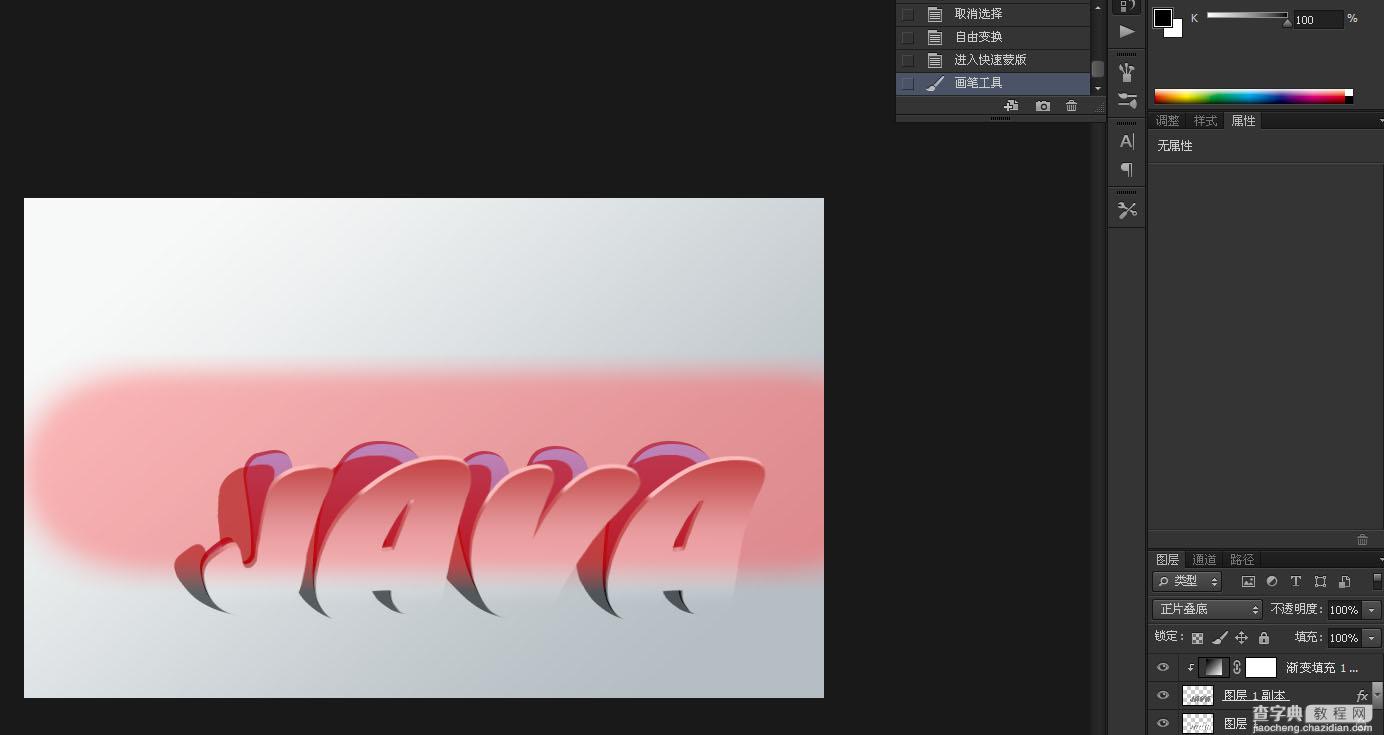Screen dimensions: 1384x735
Task: Toggle lock position
Action: pyautogui.click(x=1242, y=638)
